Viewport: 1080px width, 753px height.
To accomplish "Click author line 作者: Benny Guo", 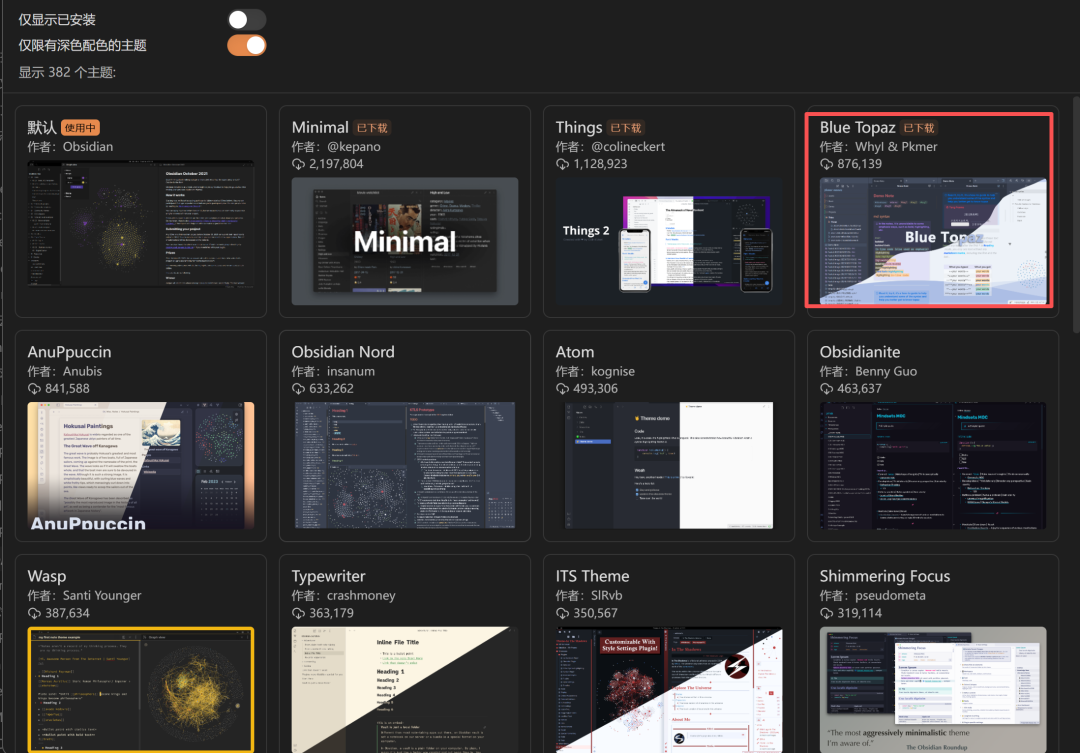I will 869,371.
